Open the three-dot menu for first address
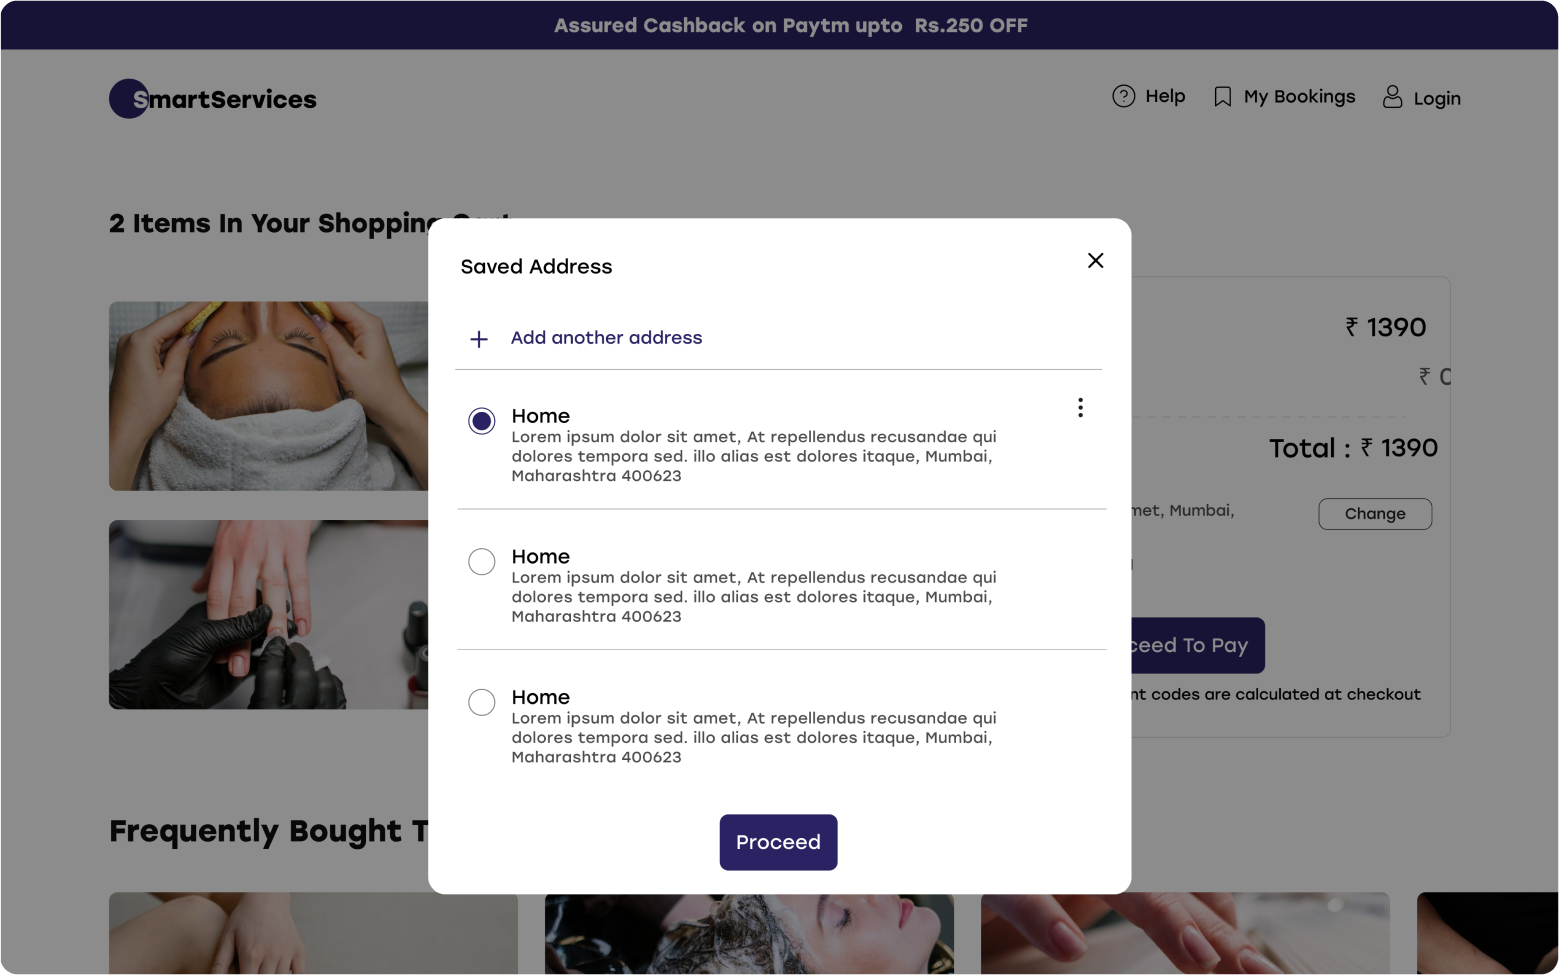Viewport: 1559px width, 975px height. (x=1080, y=407)
